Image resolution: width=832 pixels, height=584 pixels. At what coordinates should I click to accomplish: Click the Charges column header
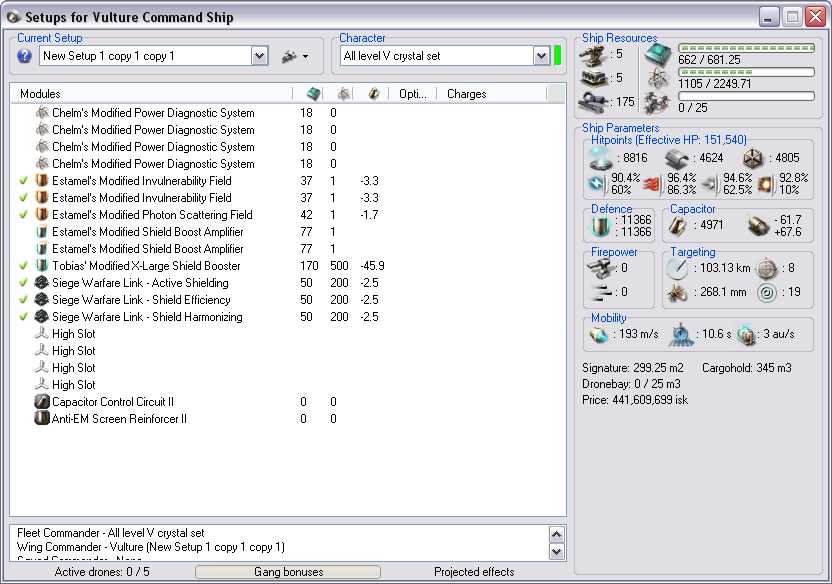[491, 94]
